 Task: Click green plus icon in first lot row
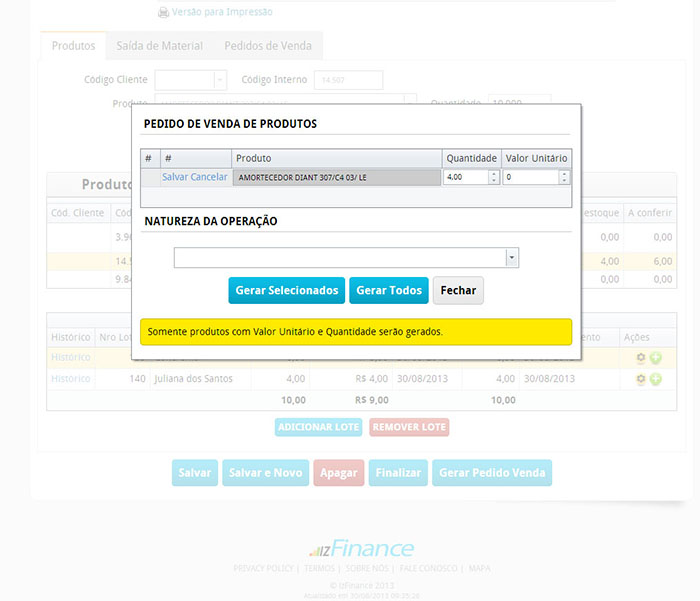[656, 357]
